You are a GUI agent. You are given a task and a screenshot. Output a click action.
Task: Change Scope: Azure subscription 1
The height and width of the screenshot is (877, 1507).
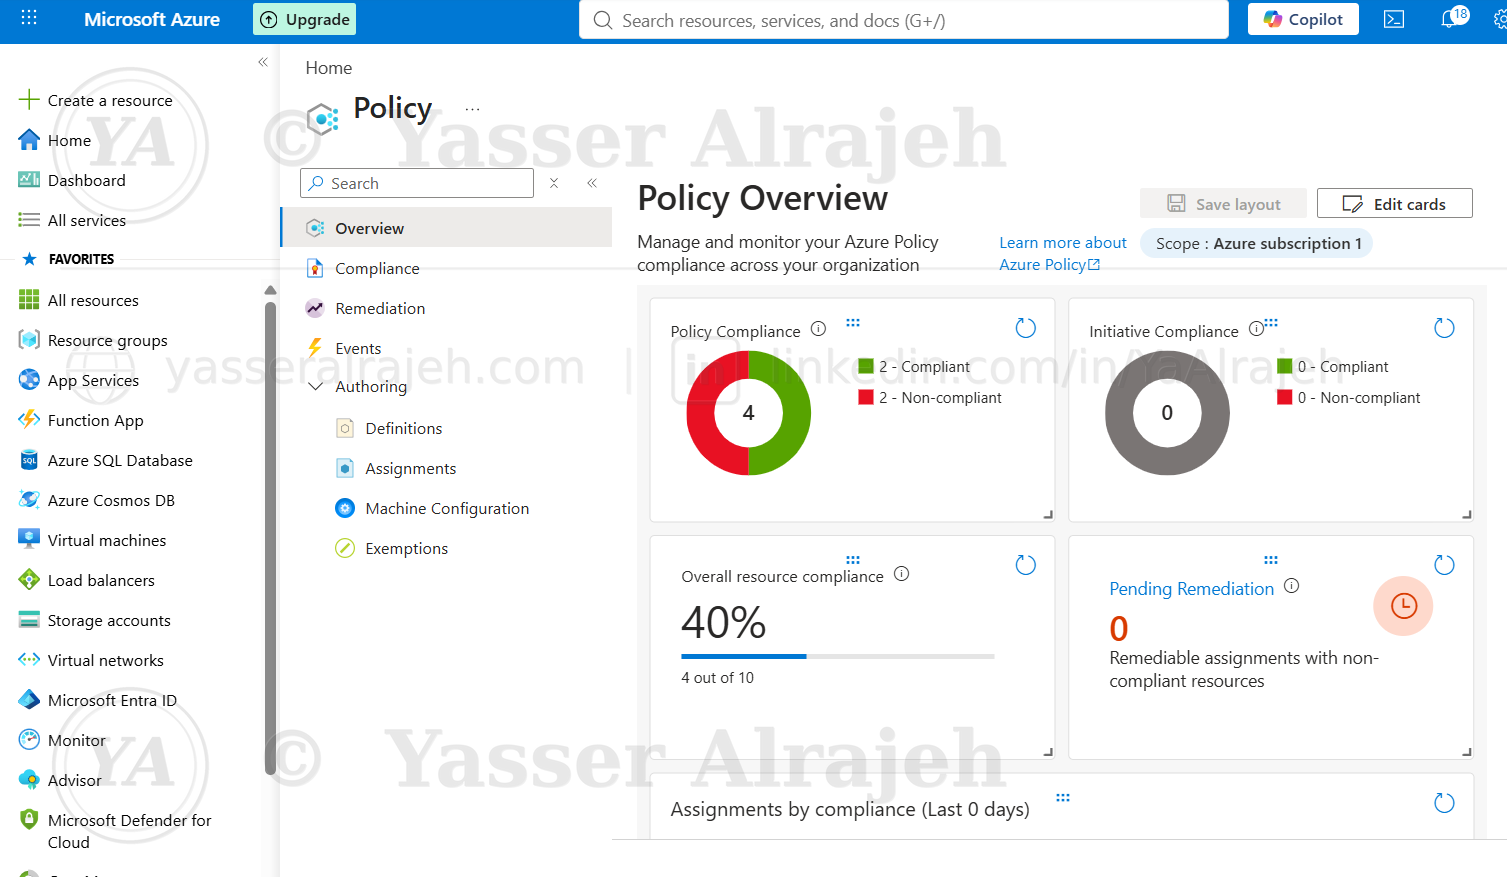(1257, 243)
